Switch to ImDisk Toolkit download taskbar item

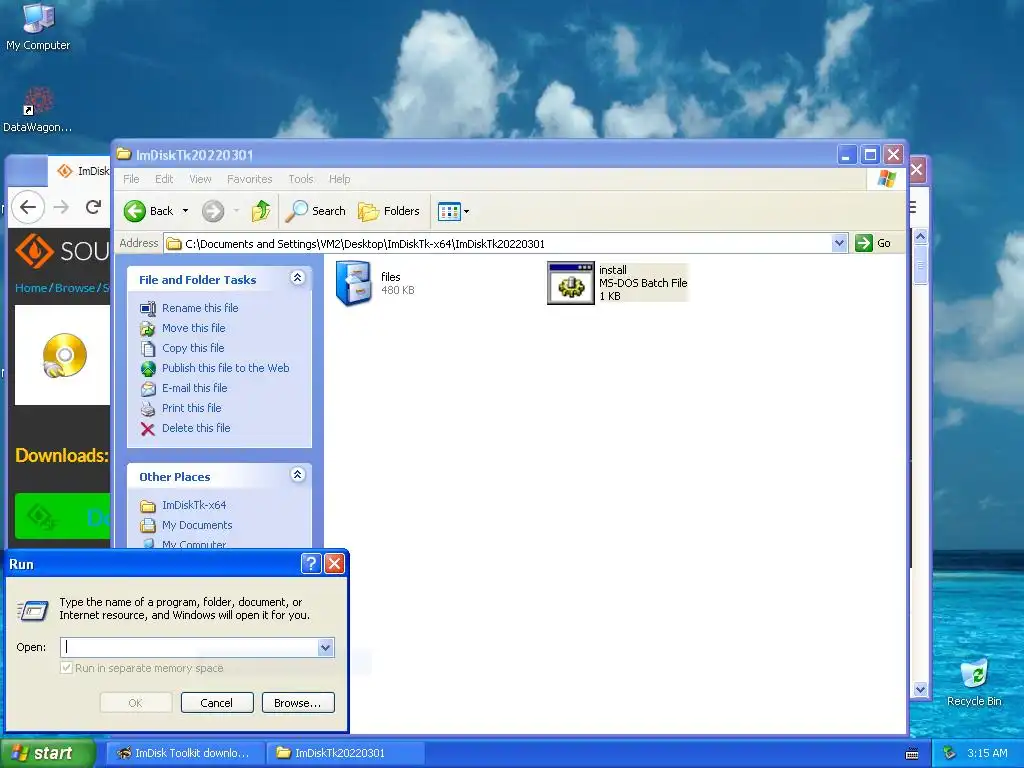[185, 753]
